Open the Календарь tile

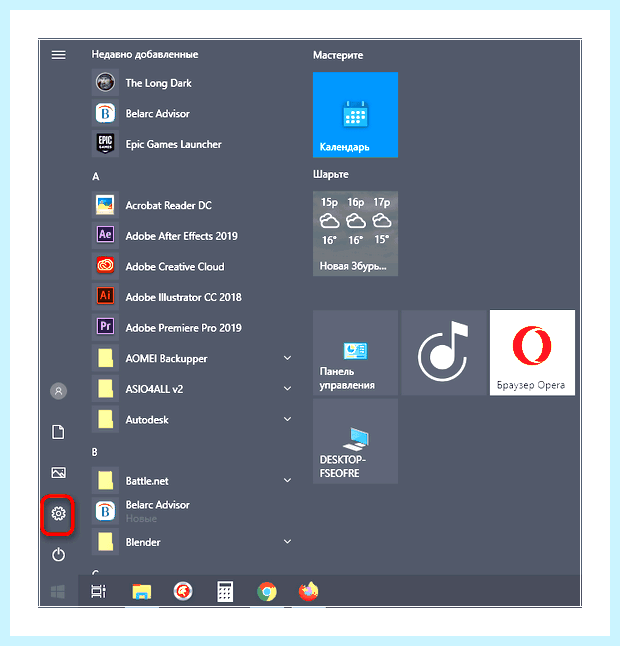point(355,115)
